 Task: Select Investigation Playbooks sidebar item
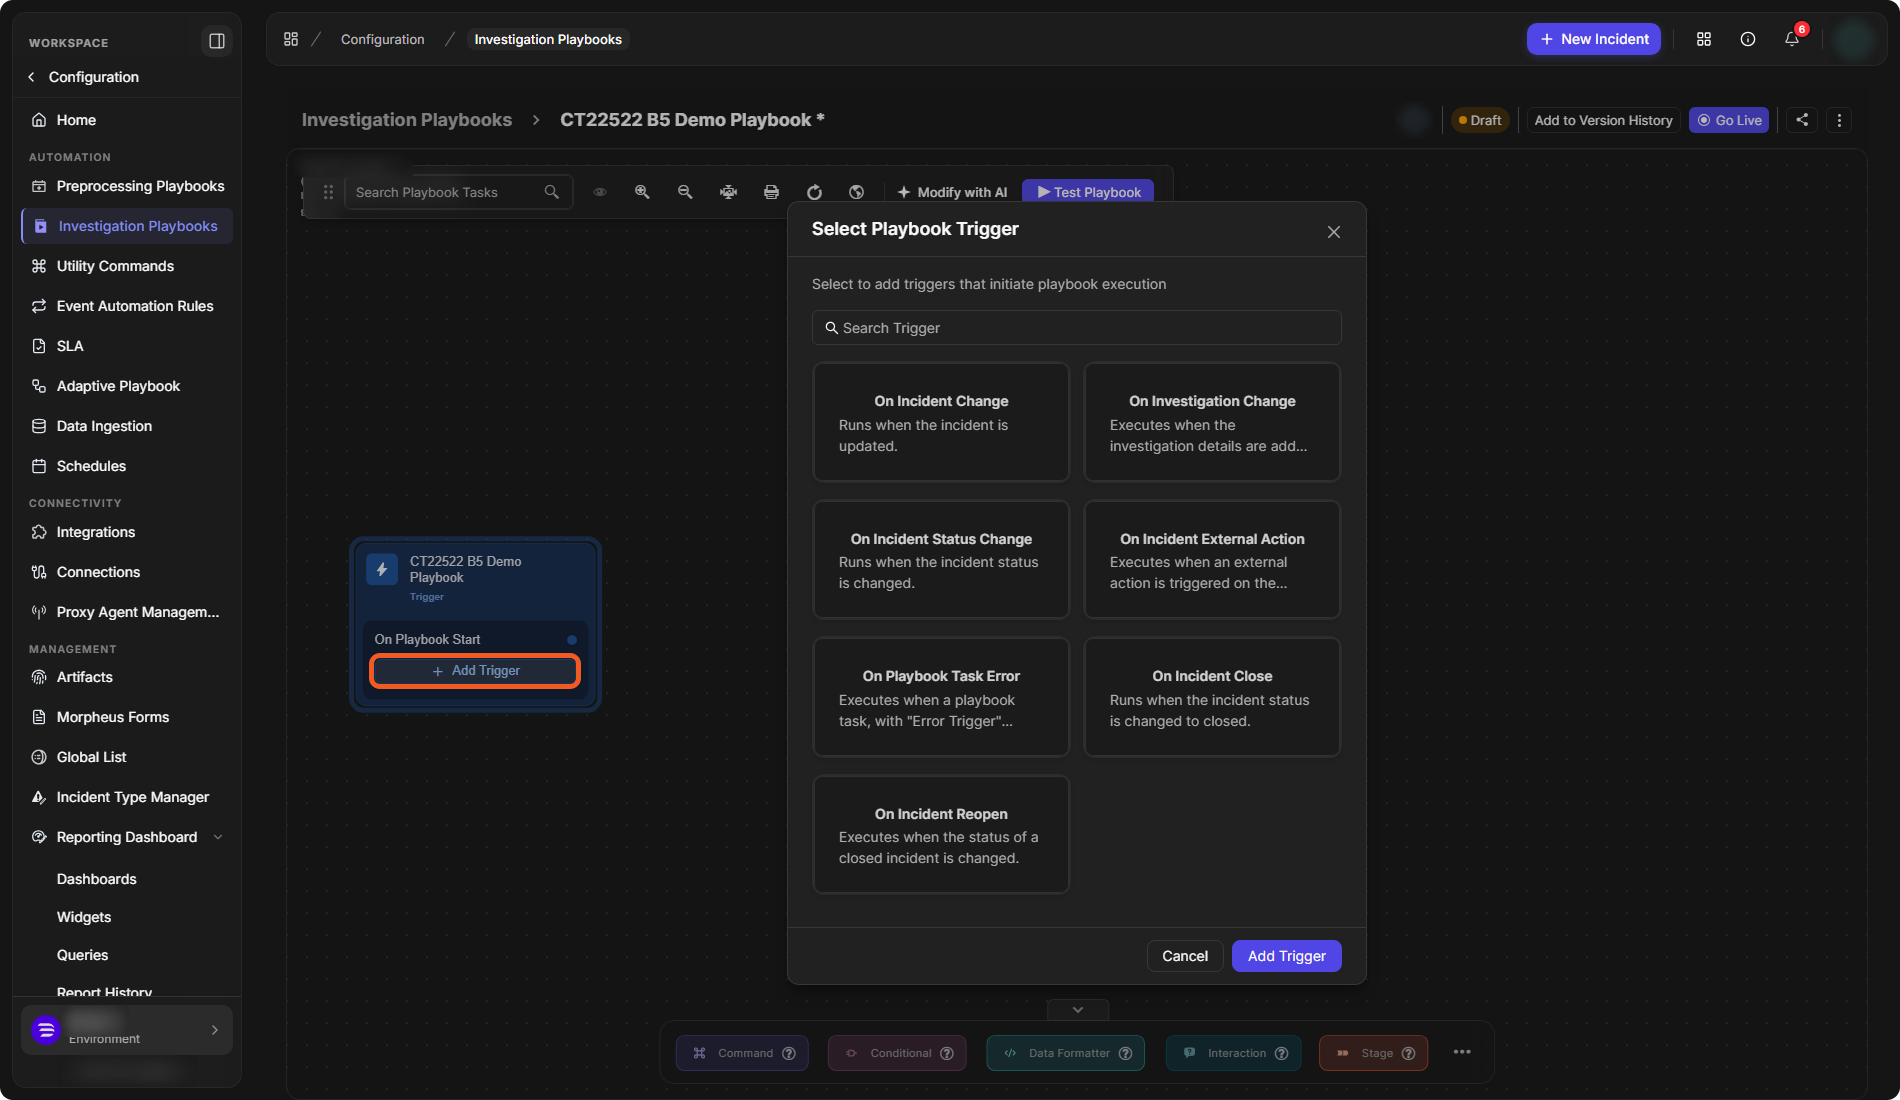pos(127,226)
